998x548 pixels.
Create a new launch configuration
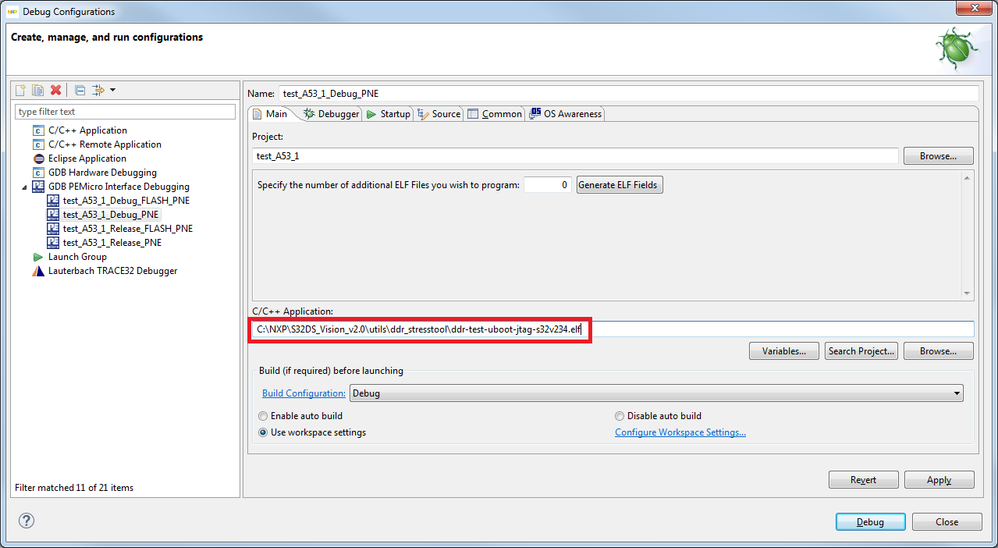(21, 90)
